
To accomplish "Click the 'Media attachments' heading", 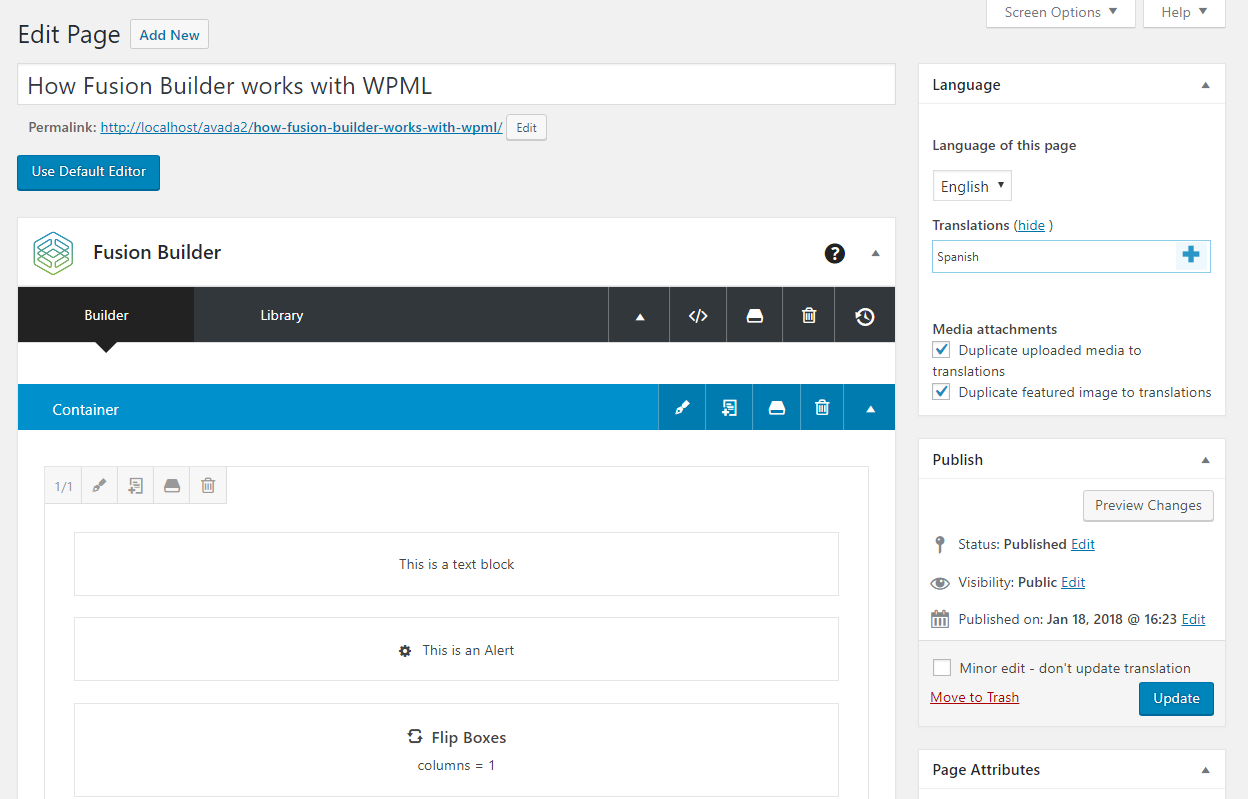I will pos(995,329).
